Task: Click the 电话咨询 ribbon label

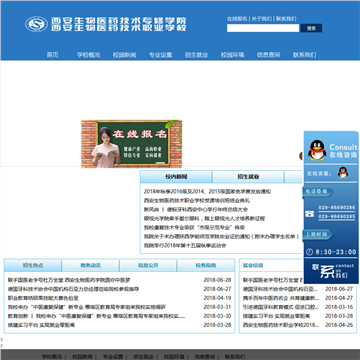Action: pyautogui.click(x=318, y=192)
